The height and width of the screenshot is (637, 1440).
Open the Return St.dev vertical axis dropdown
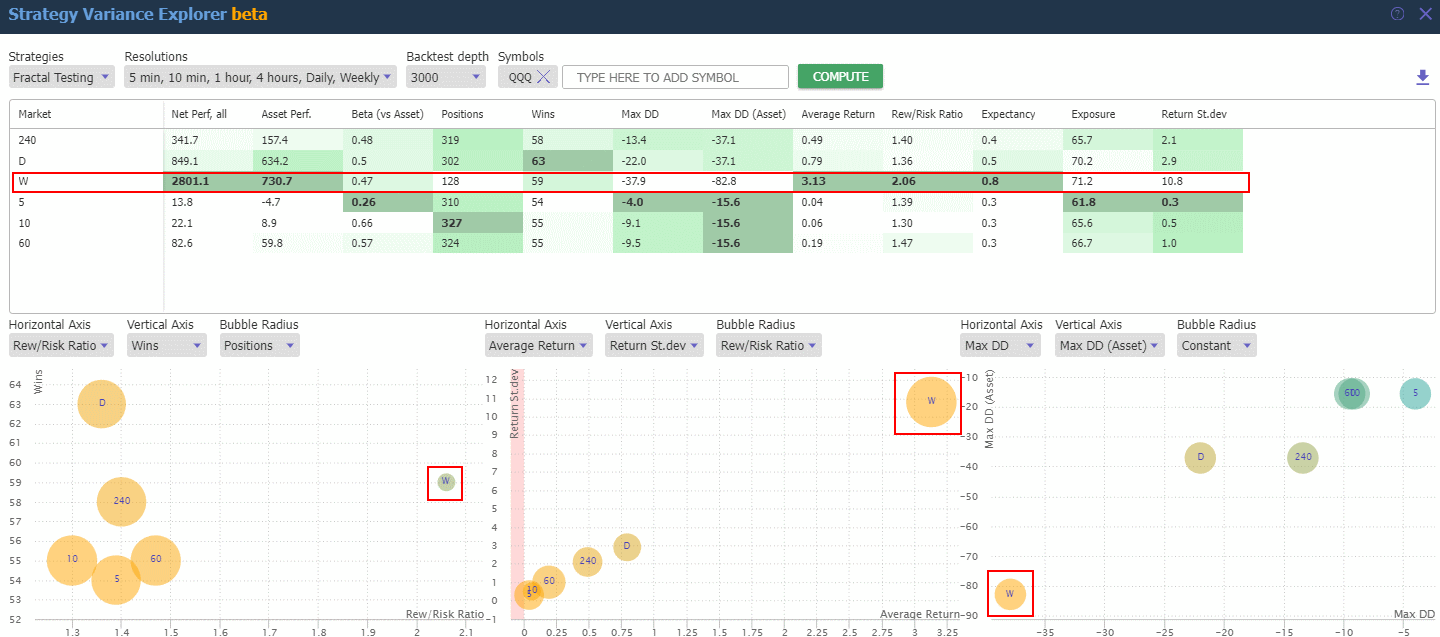click(654, 345)
